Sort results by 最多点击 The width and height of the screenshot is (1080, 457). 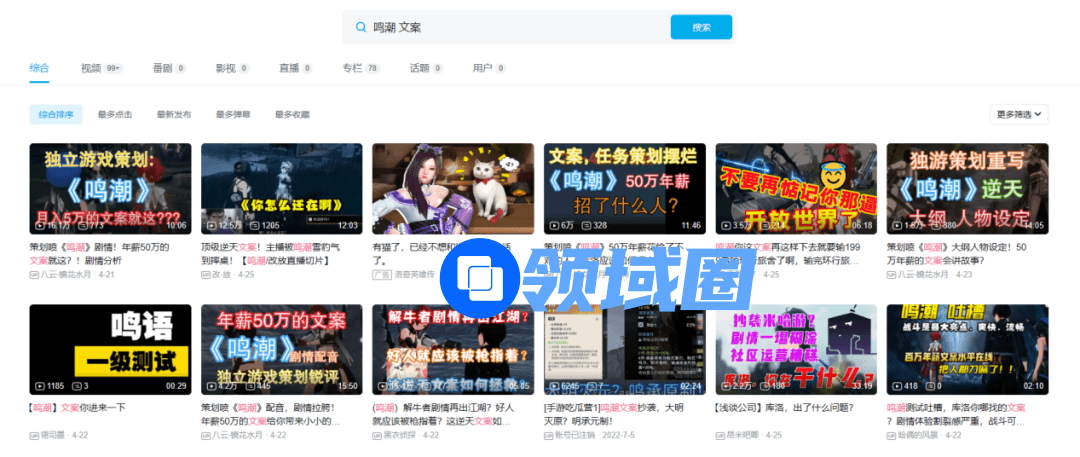(x=115, y=115)
